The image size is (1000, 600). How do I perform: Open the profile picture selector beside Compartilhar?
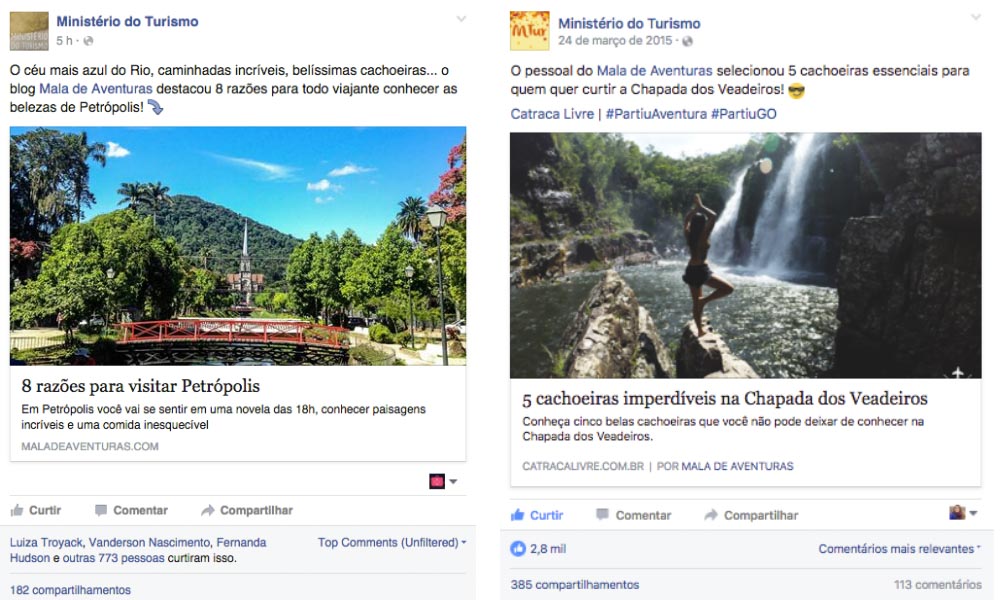click(963, 513)
